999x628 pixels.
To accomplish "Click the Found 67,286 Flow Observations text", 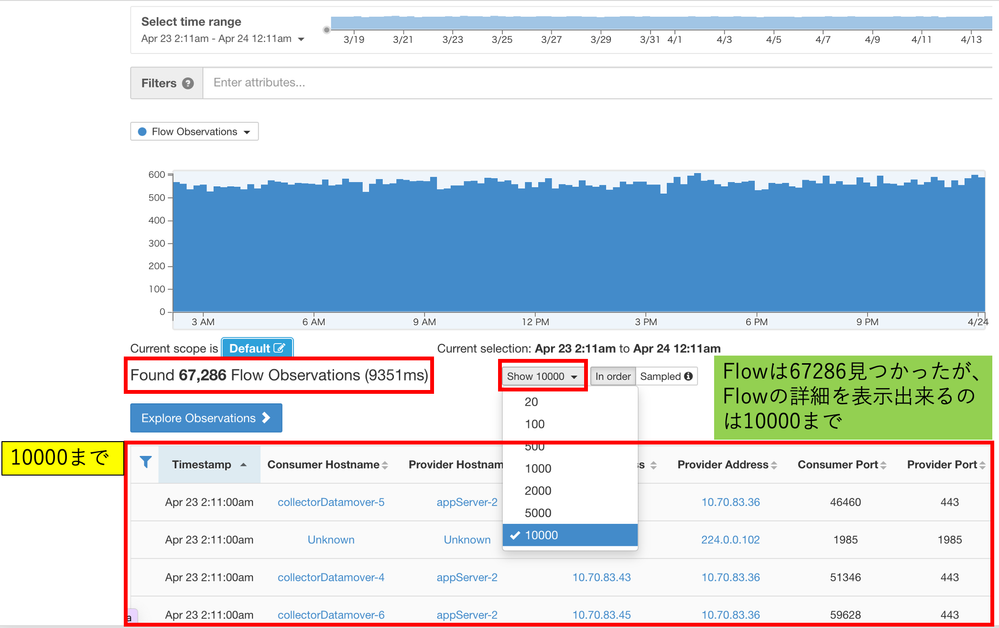I will (279, 375).
